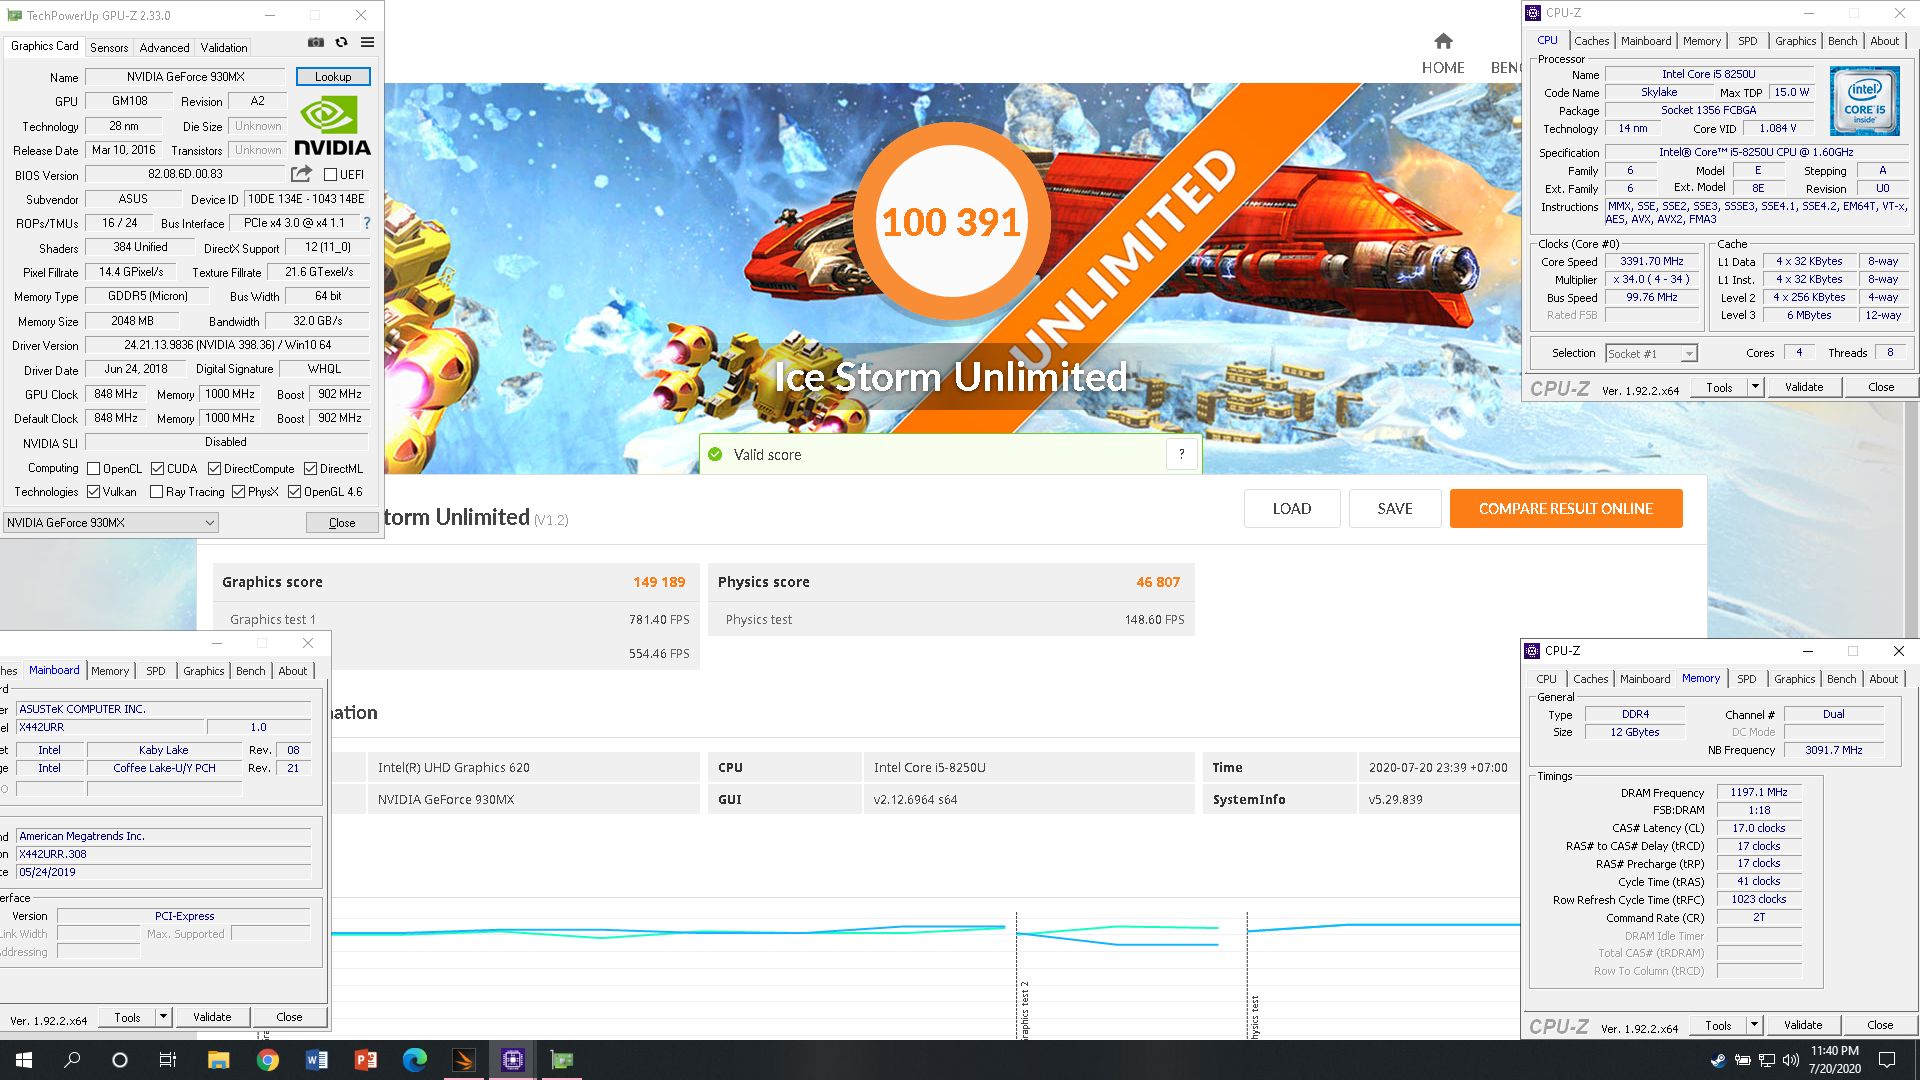Image resolution: width=1920 pixels, height=1080 pixels.
Task: Expand Tools dropdown arrow in Memory CPU-Z
Action: [1754, 1025]
